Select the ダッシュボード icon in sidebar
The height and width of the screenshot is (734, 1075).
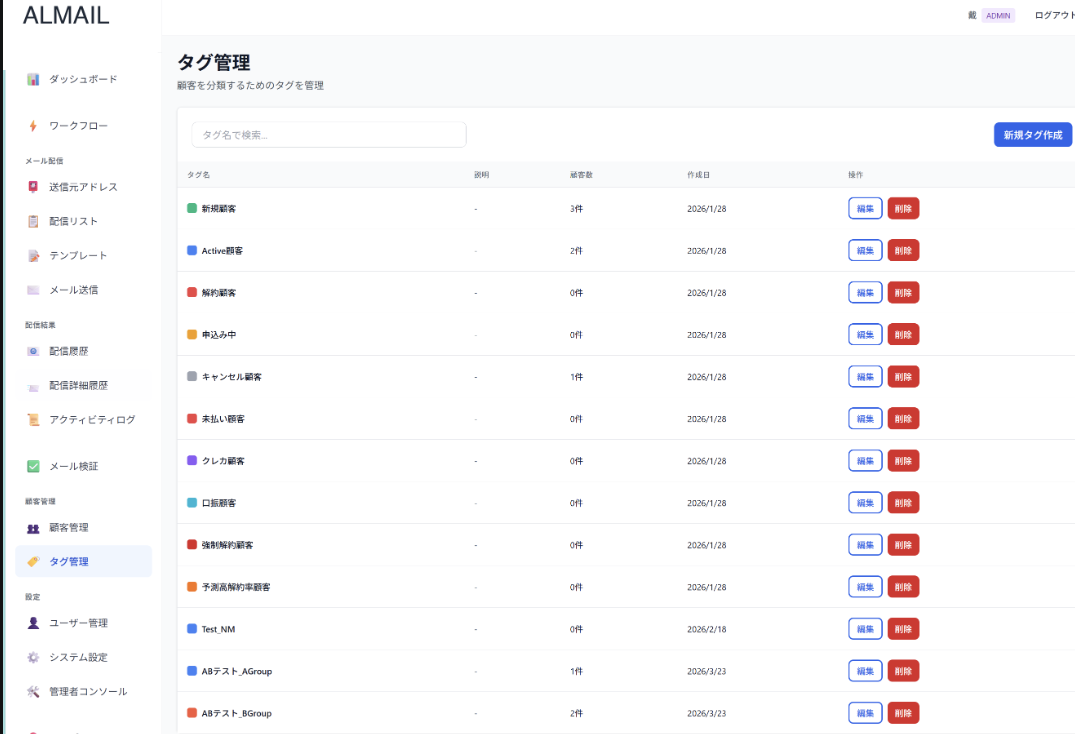(34, 79)
